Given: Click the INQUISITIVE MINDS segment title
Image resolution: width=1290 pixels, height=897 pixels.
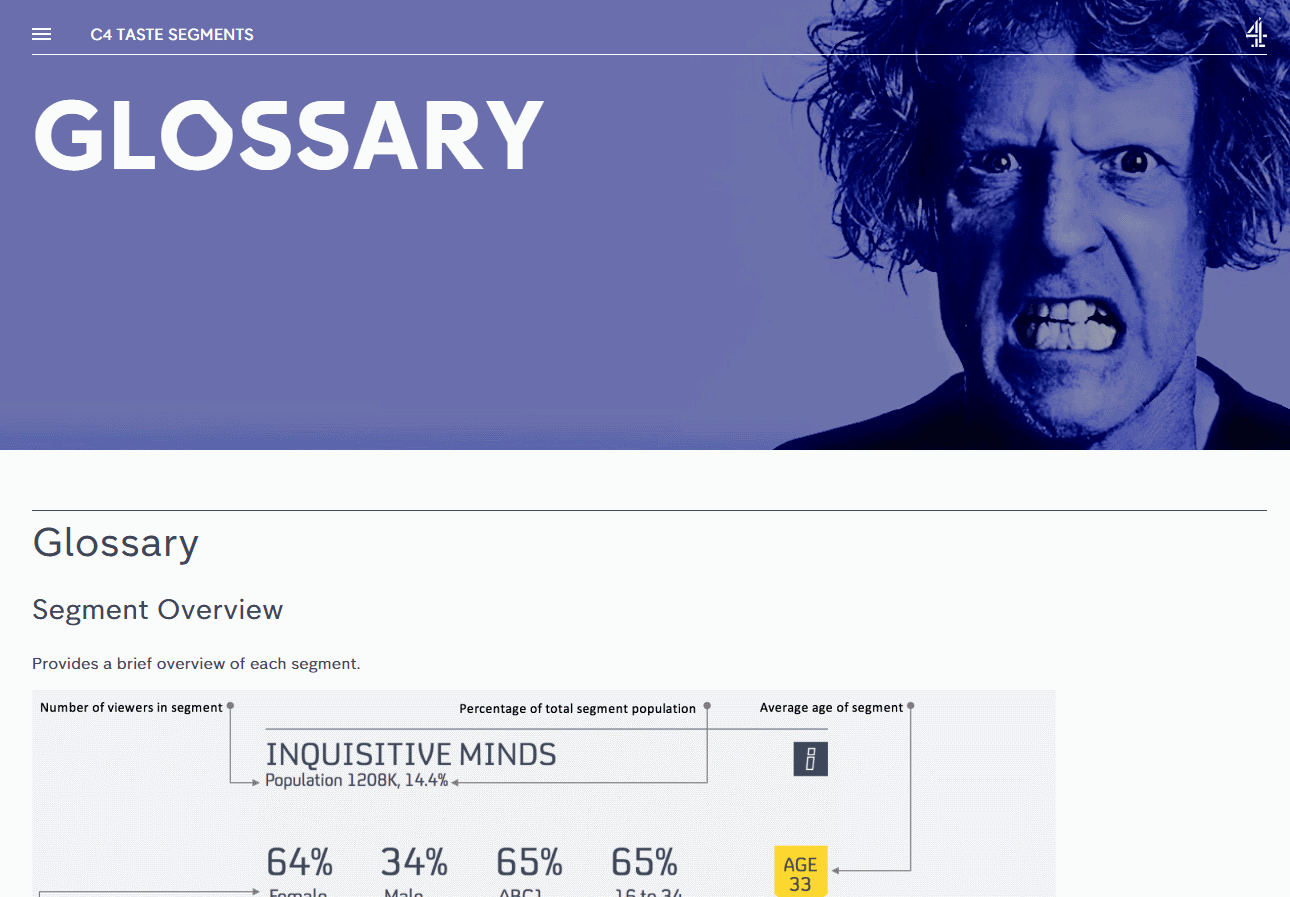Looking at the screenshot, I should tap(411, 754).
